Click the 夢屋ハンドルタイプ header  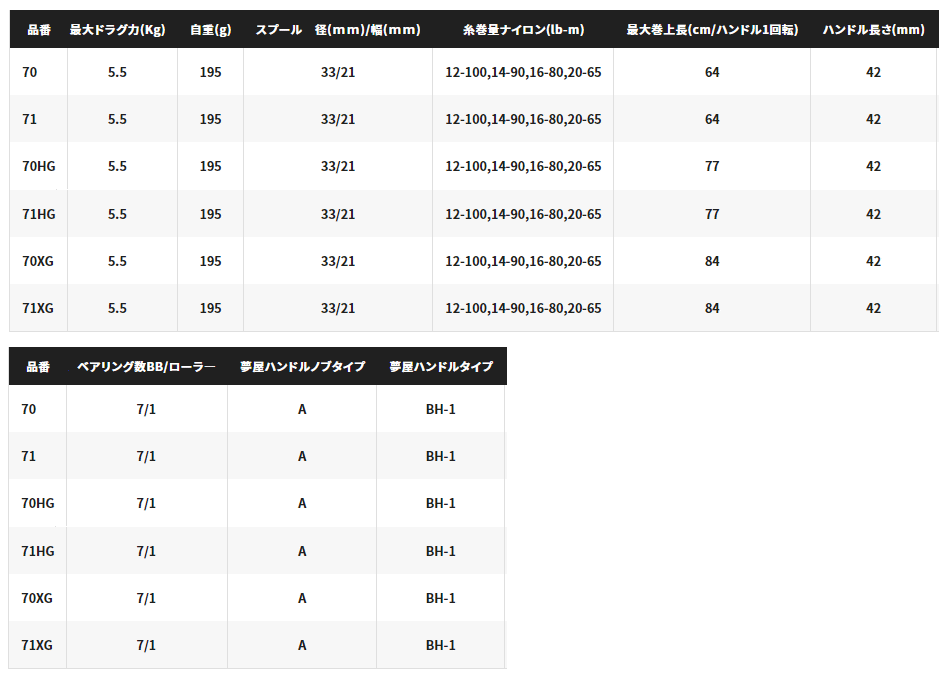tap(441, 366)
